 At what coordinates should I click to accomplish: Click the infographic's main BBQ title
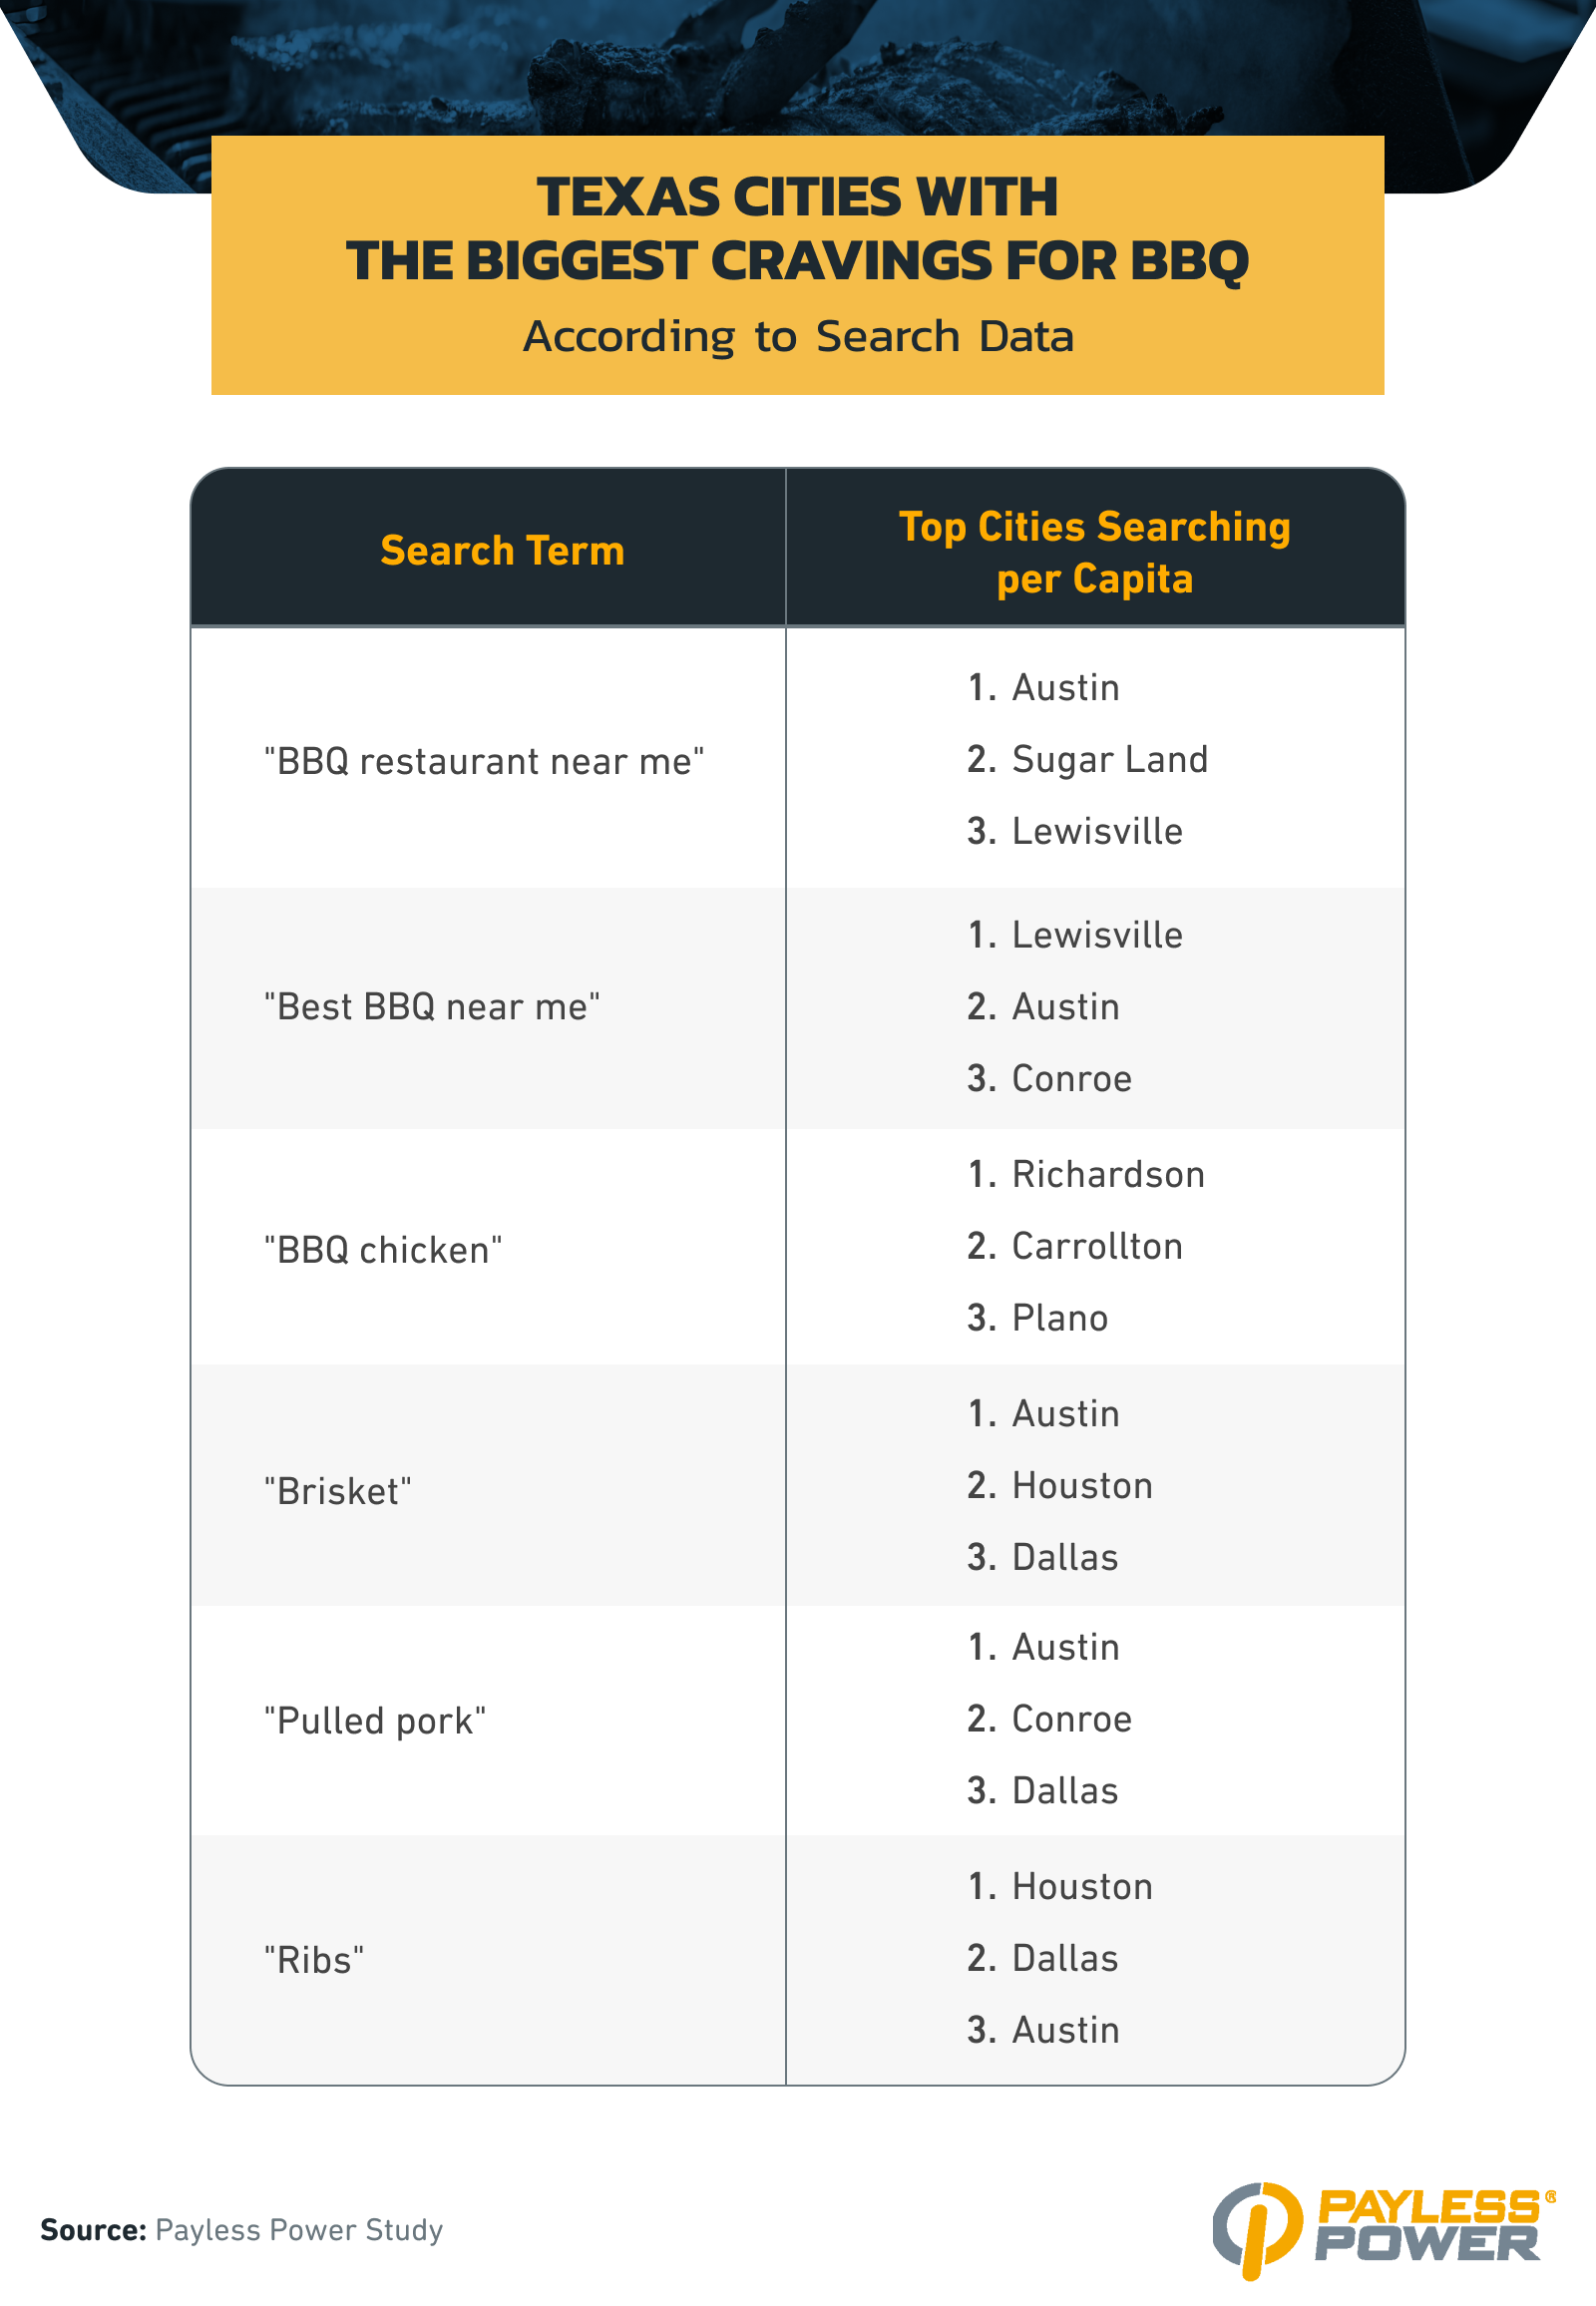797,228
